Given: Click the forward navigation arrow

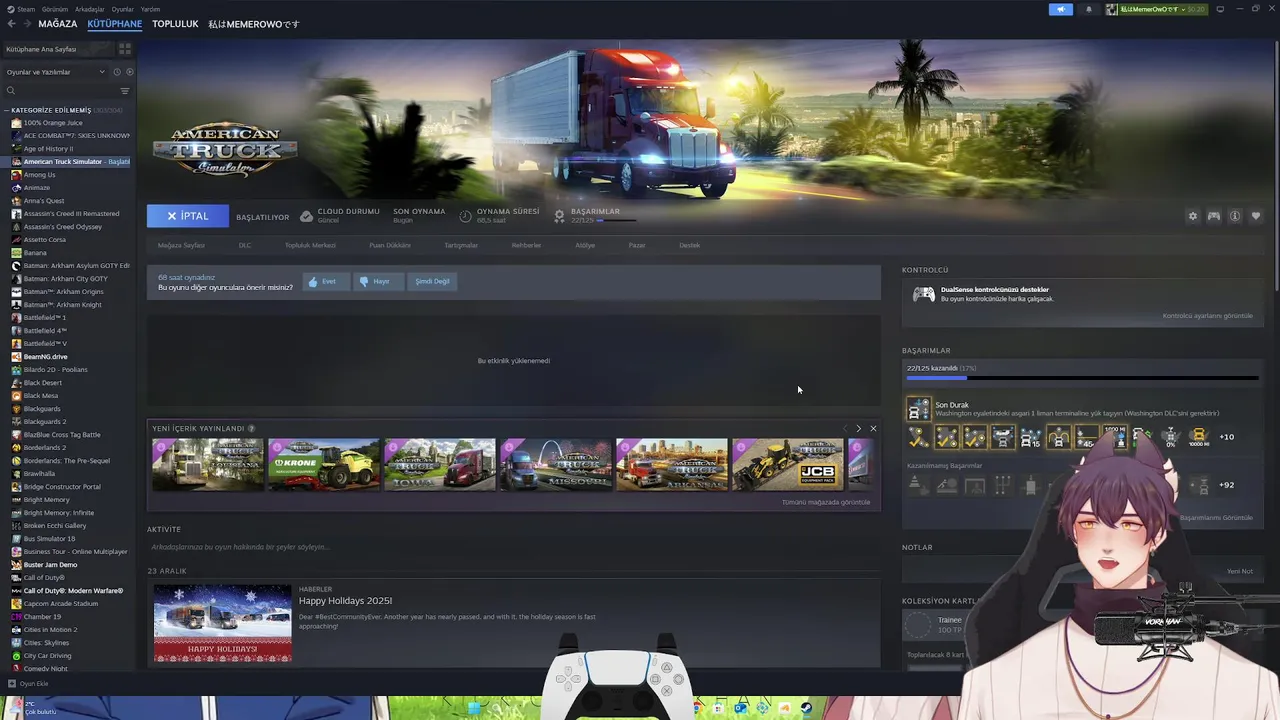Looking at the screenshot, I should pyautogui.click(x=27, y=24).
